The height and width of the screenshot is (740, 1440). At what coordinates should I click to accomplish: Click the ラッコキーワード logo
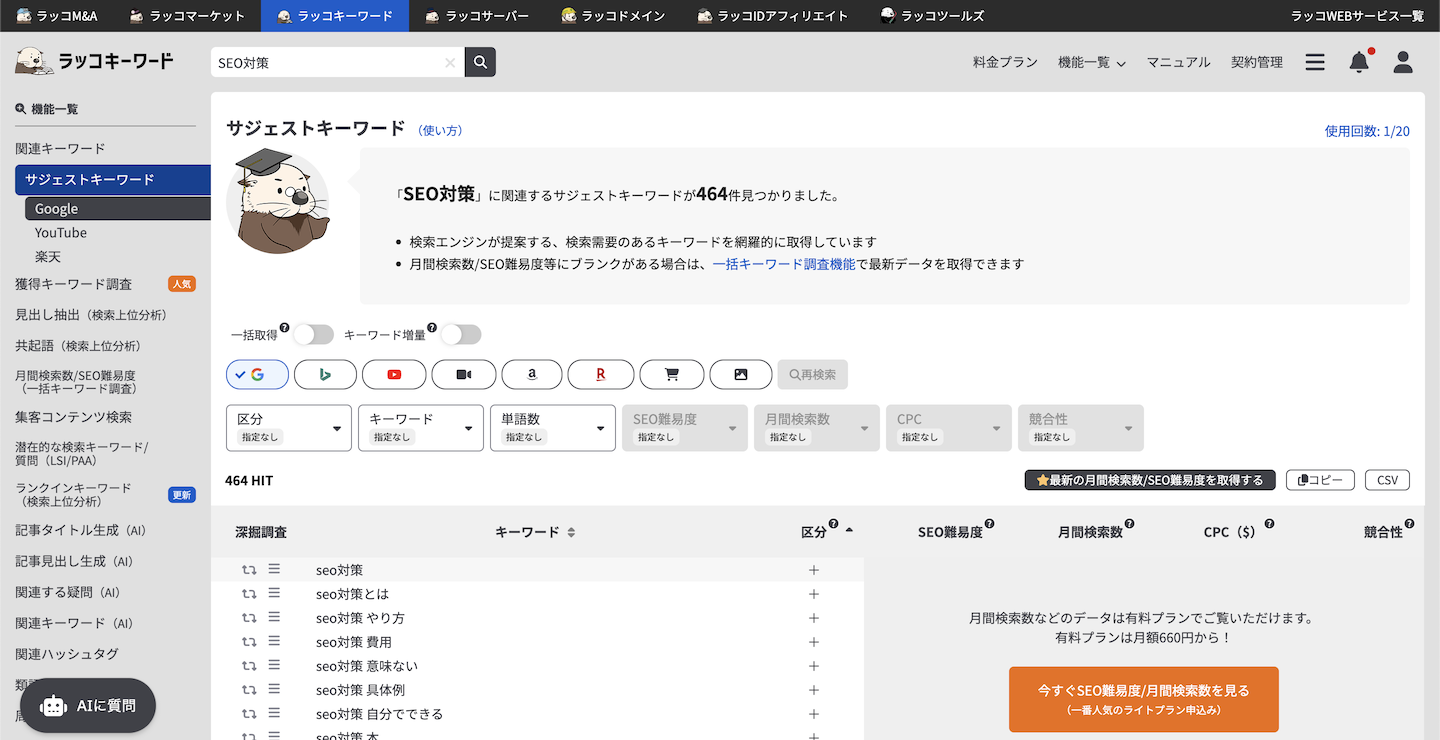tap(94, 61)
